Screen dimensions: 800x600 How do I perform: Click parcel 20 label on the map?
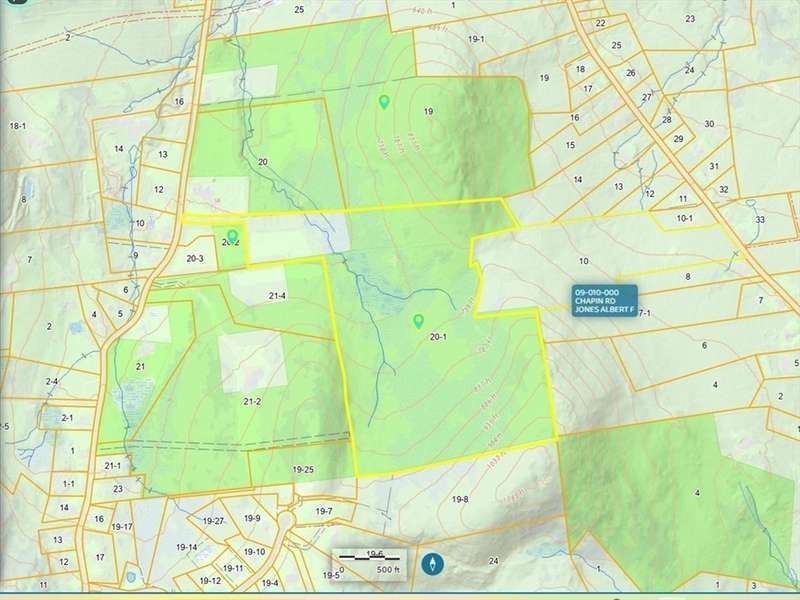[x=262, y=162]
